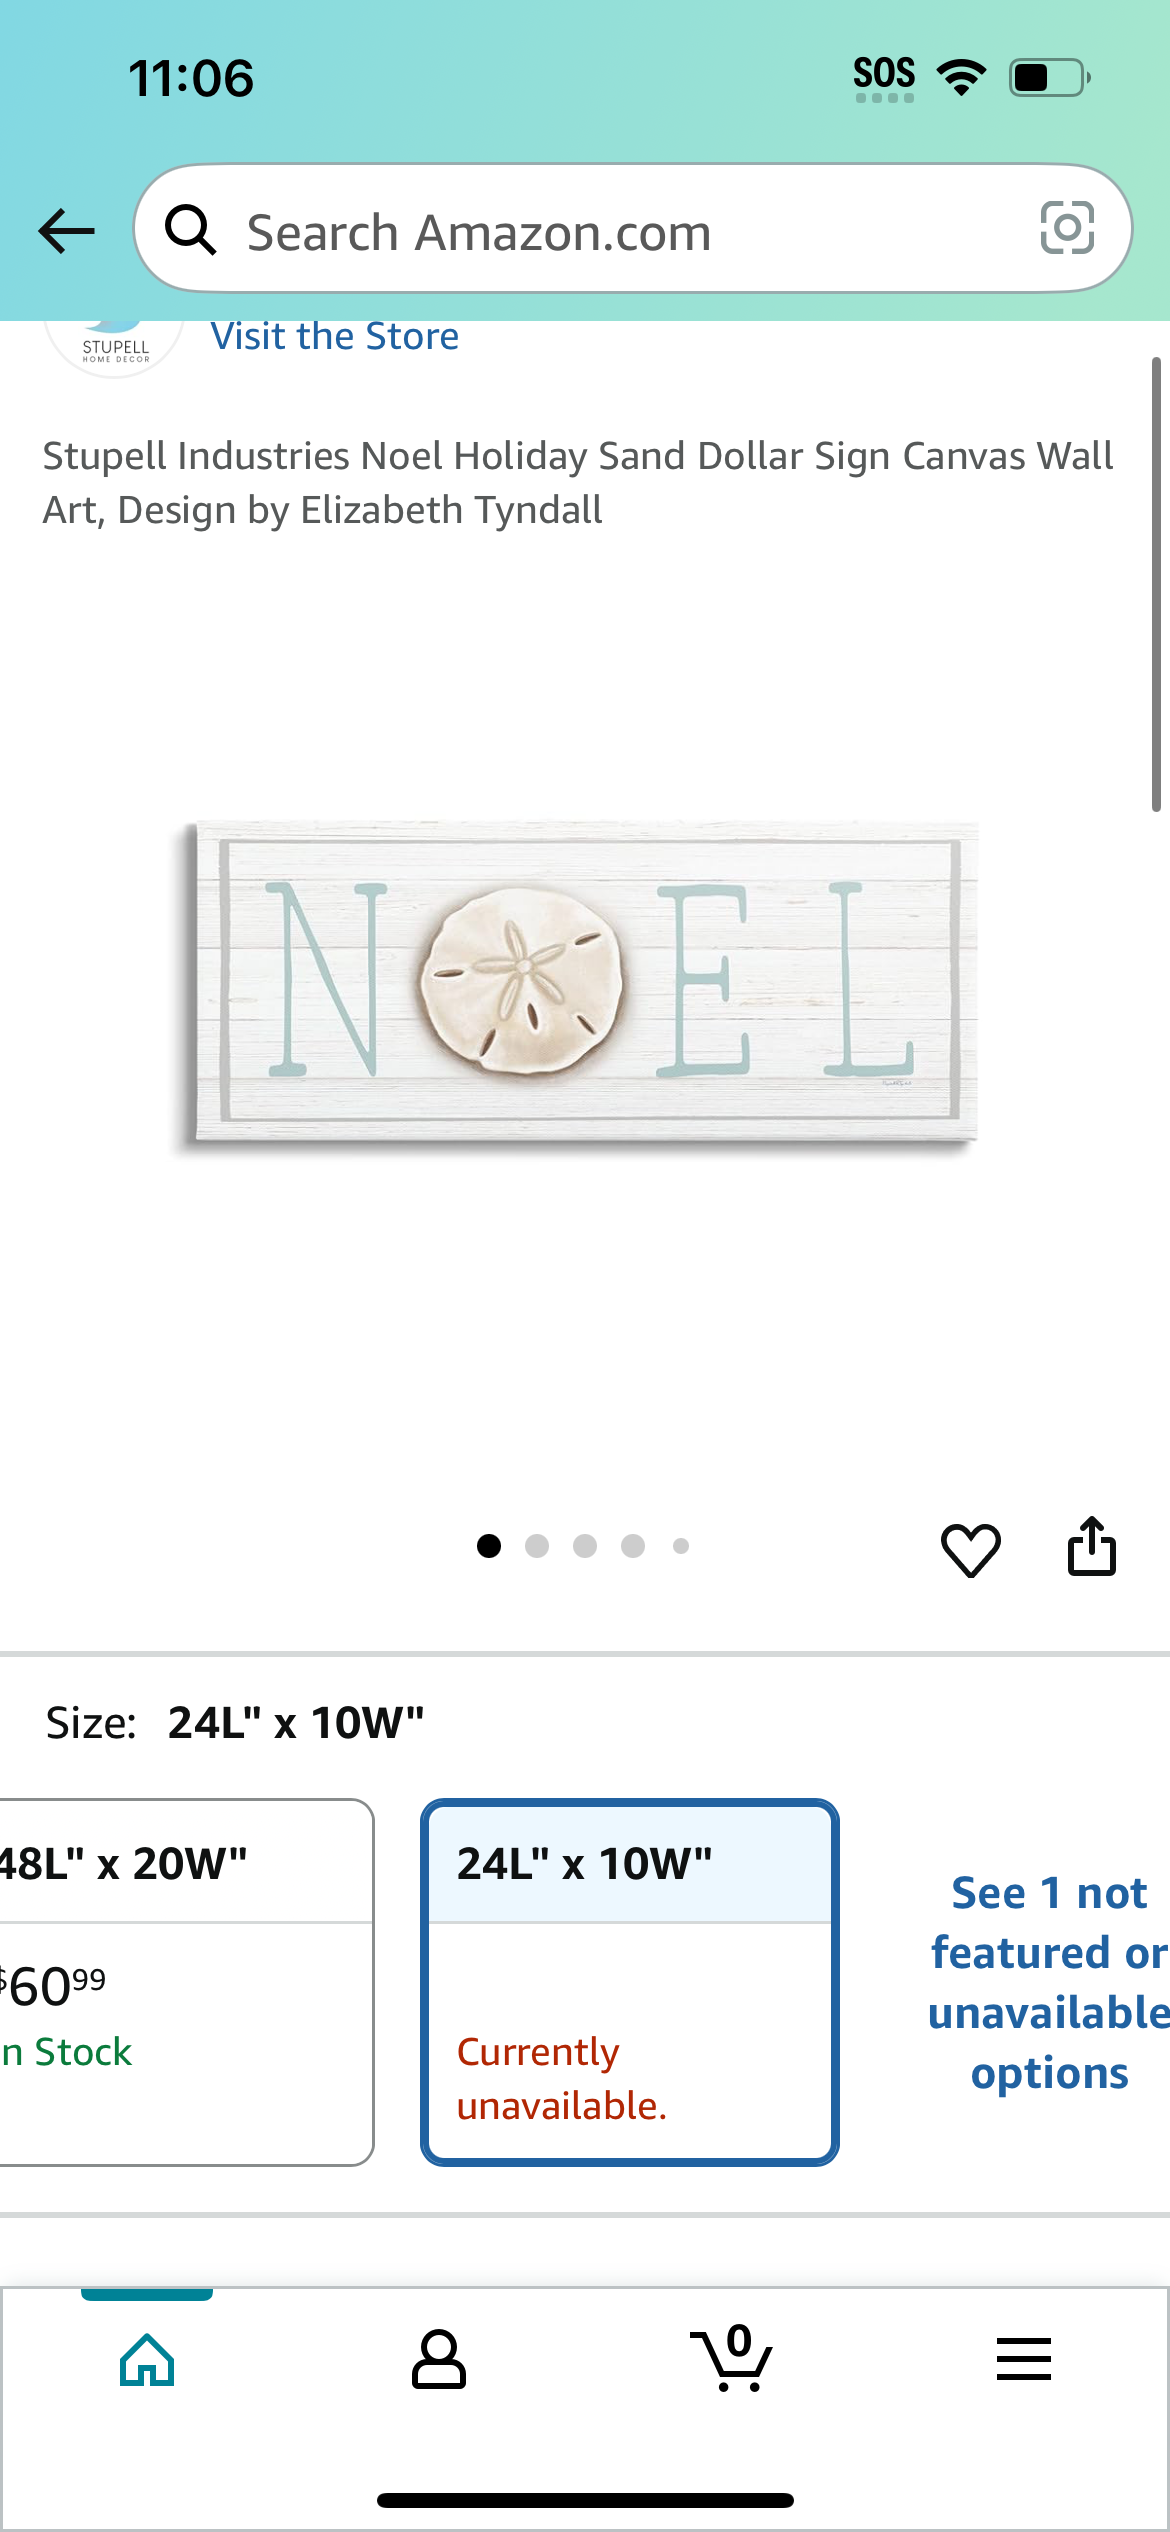Add item to wishlist with heart icon
This screenshot has width=1170, height=2532.
click(970, 1549)
